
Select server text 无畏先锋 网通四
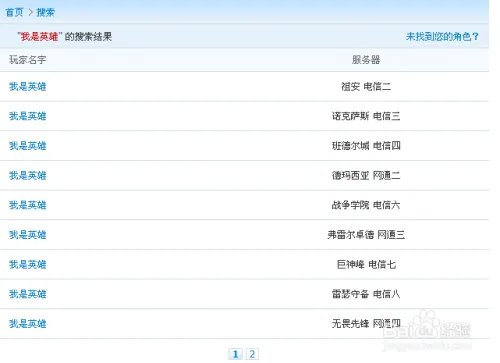click(x=366, y=323)
